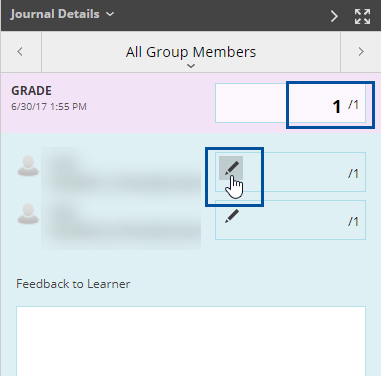Screen dimensions: 381x376
Task: Click the group grade input showing 1
Action: [x=290, y=103]
